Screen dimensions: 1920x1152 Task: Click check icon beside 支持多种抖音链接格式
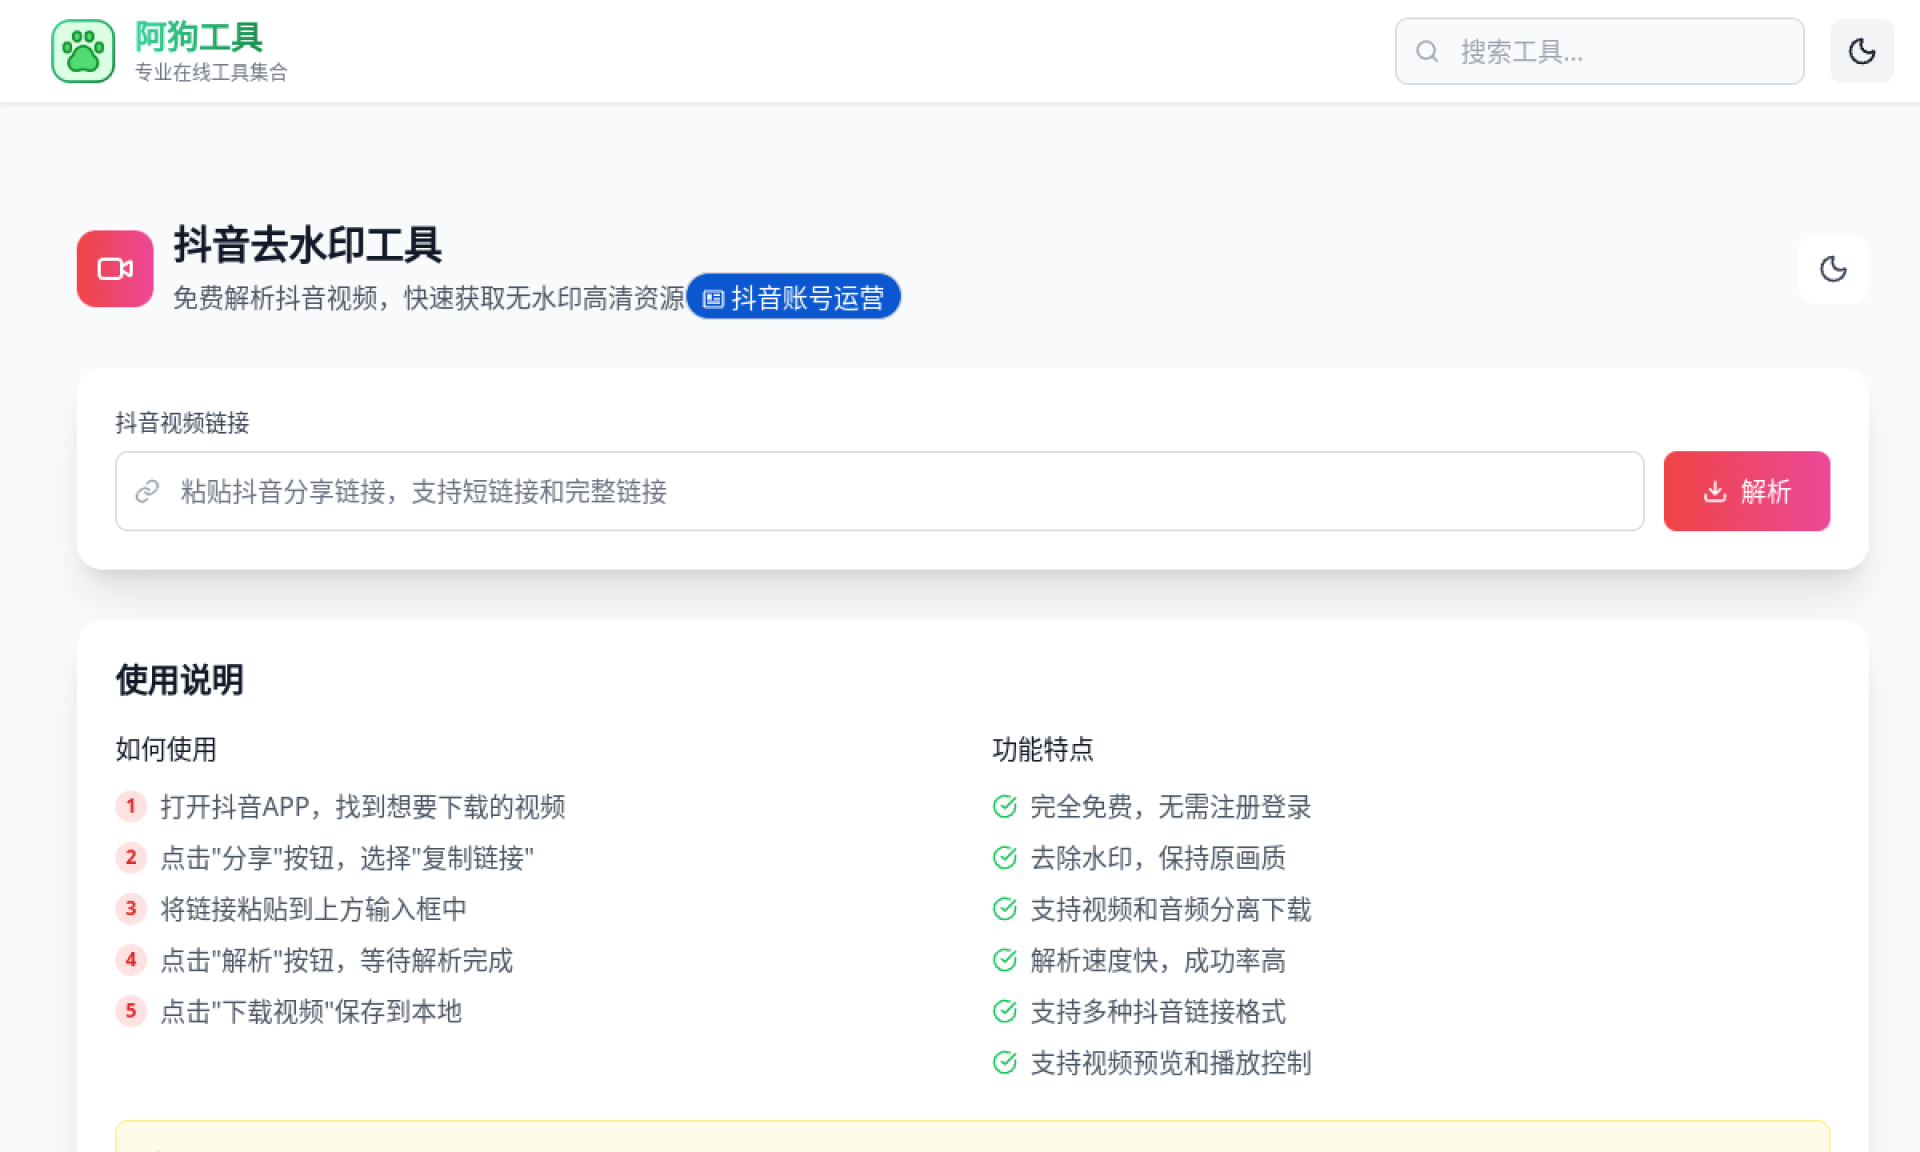[1004, 1011]
